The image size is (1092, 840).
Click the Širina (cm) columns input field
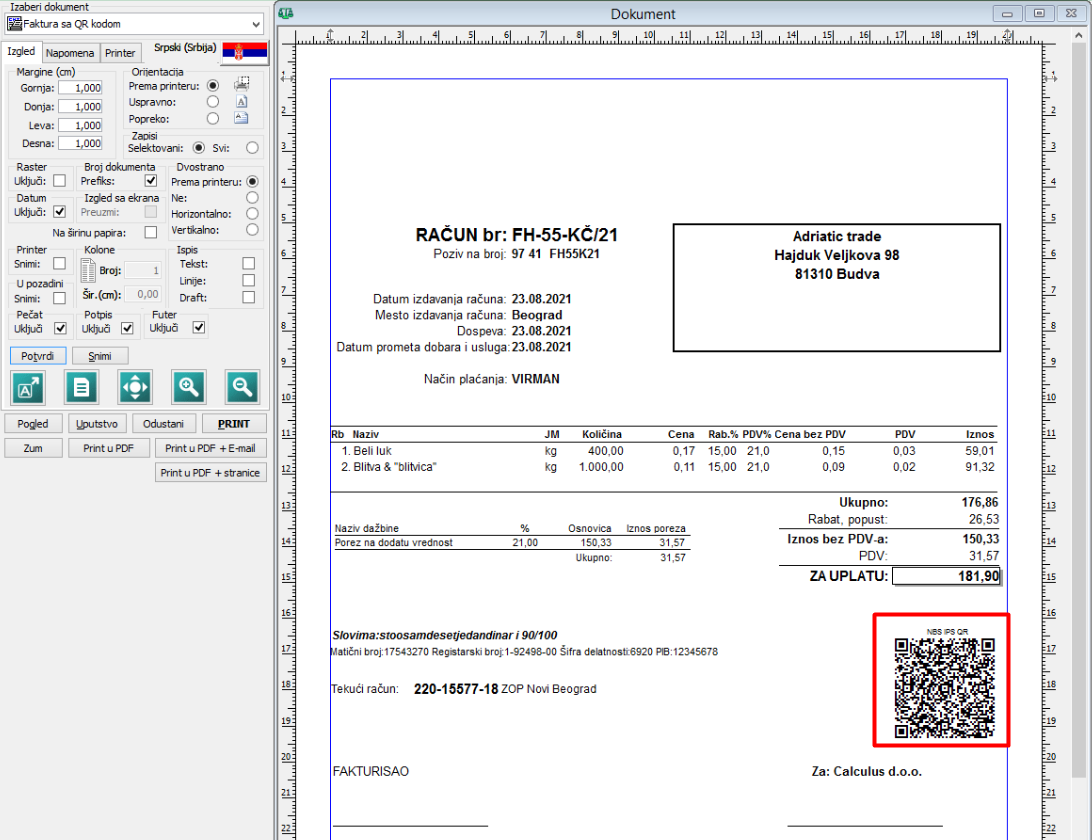coord(143,295)
